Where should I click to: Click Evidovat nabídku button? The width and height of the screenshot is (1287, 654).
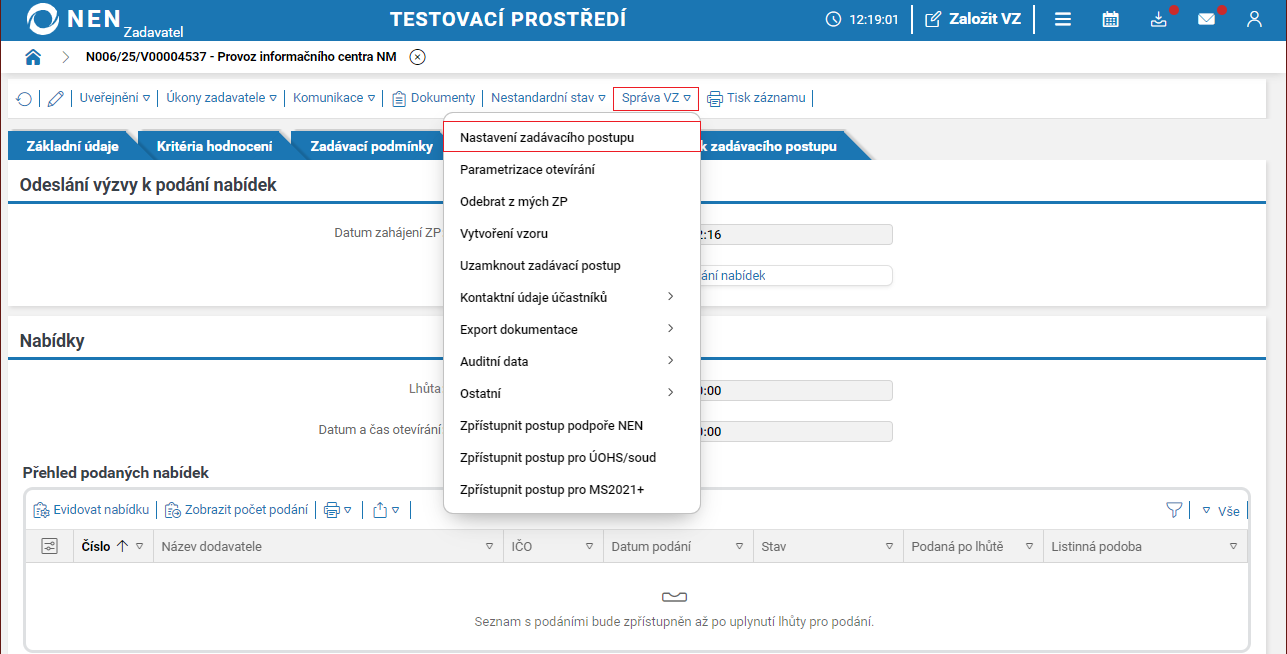pos(91,510)
